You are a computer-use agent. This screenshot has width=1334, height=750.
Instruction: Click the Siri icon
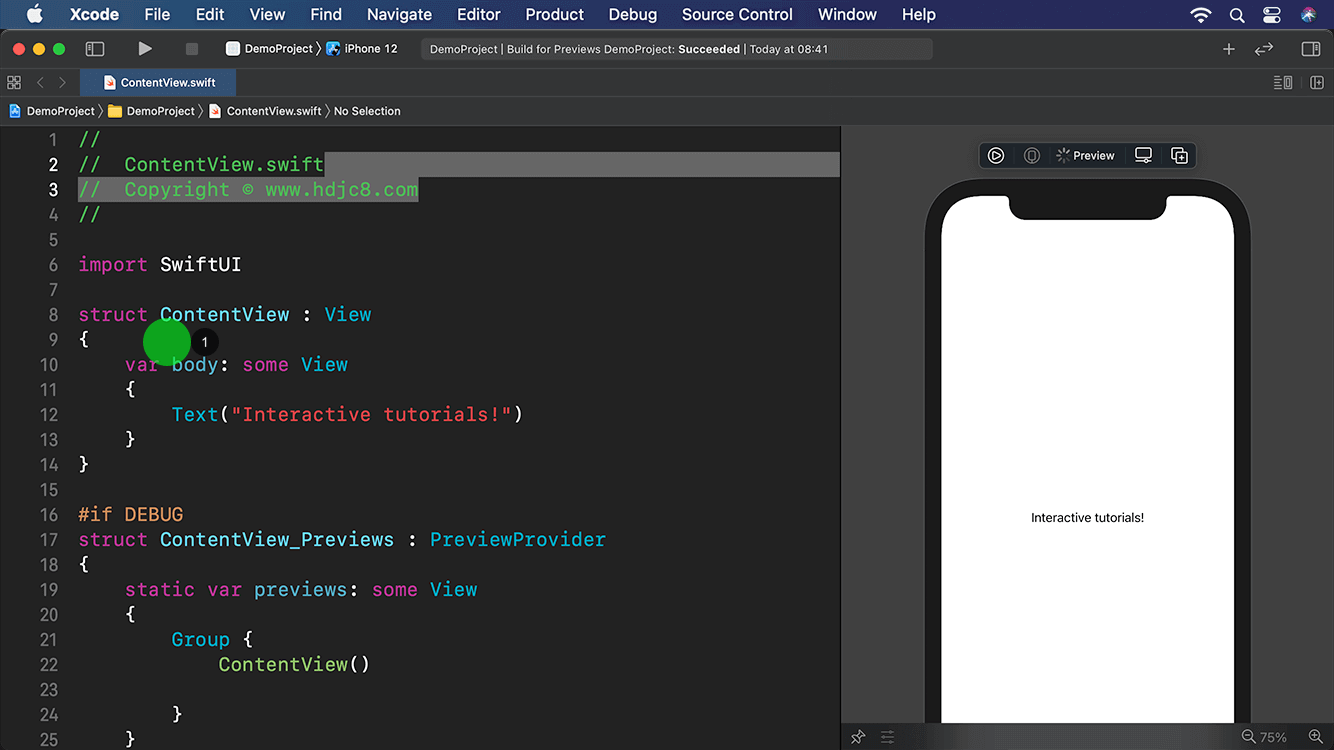tap(1309, 15)
